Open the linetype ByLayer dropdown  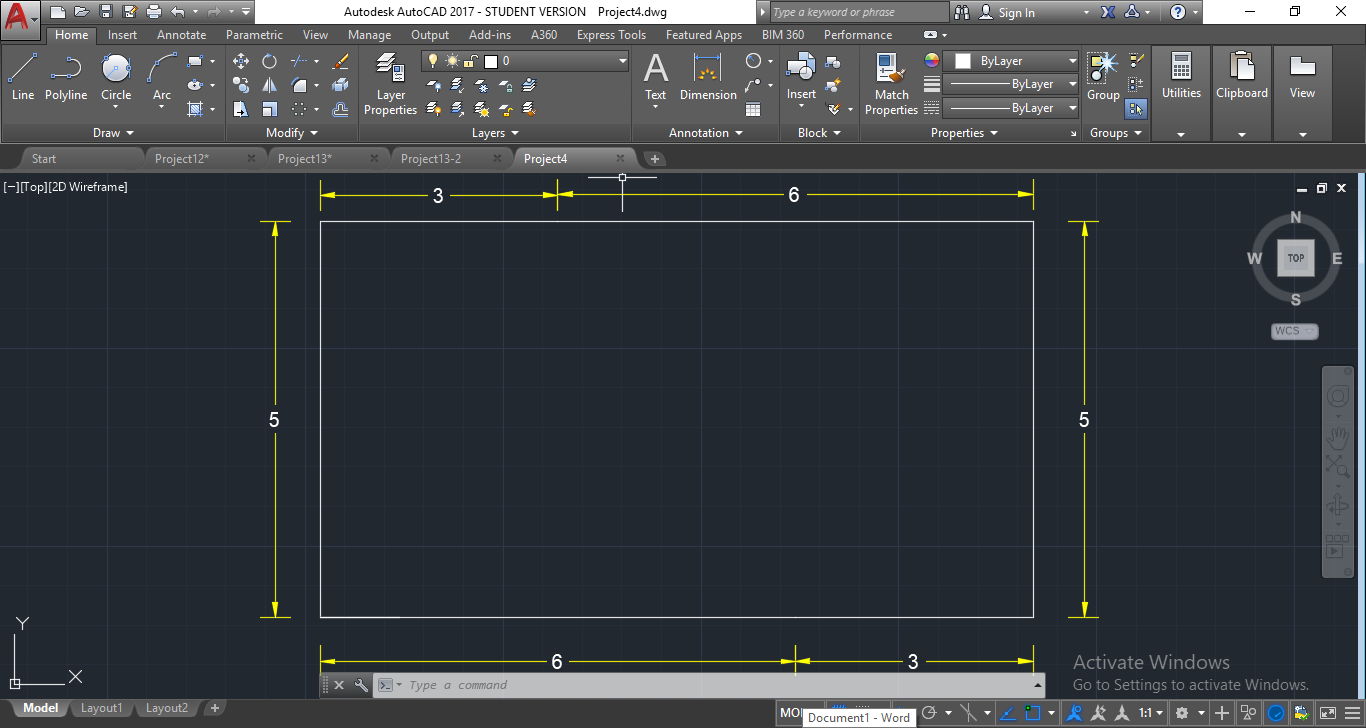pos(1011,108)
